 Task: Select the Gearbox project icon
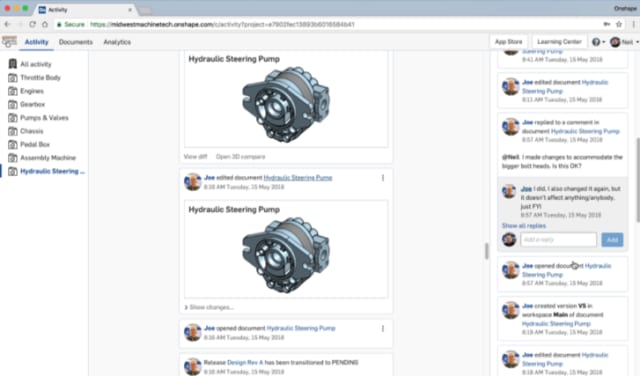point(13,105)
